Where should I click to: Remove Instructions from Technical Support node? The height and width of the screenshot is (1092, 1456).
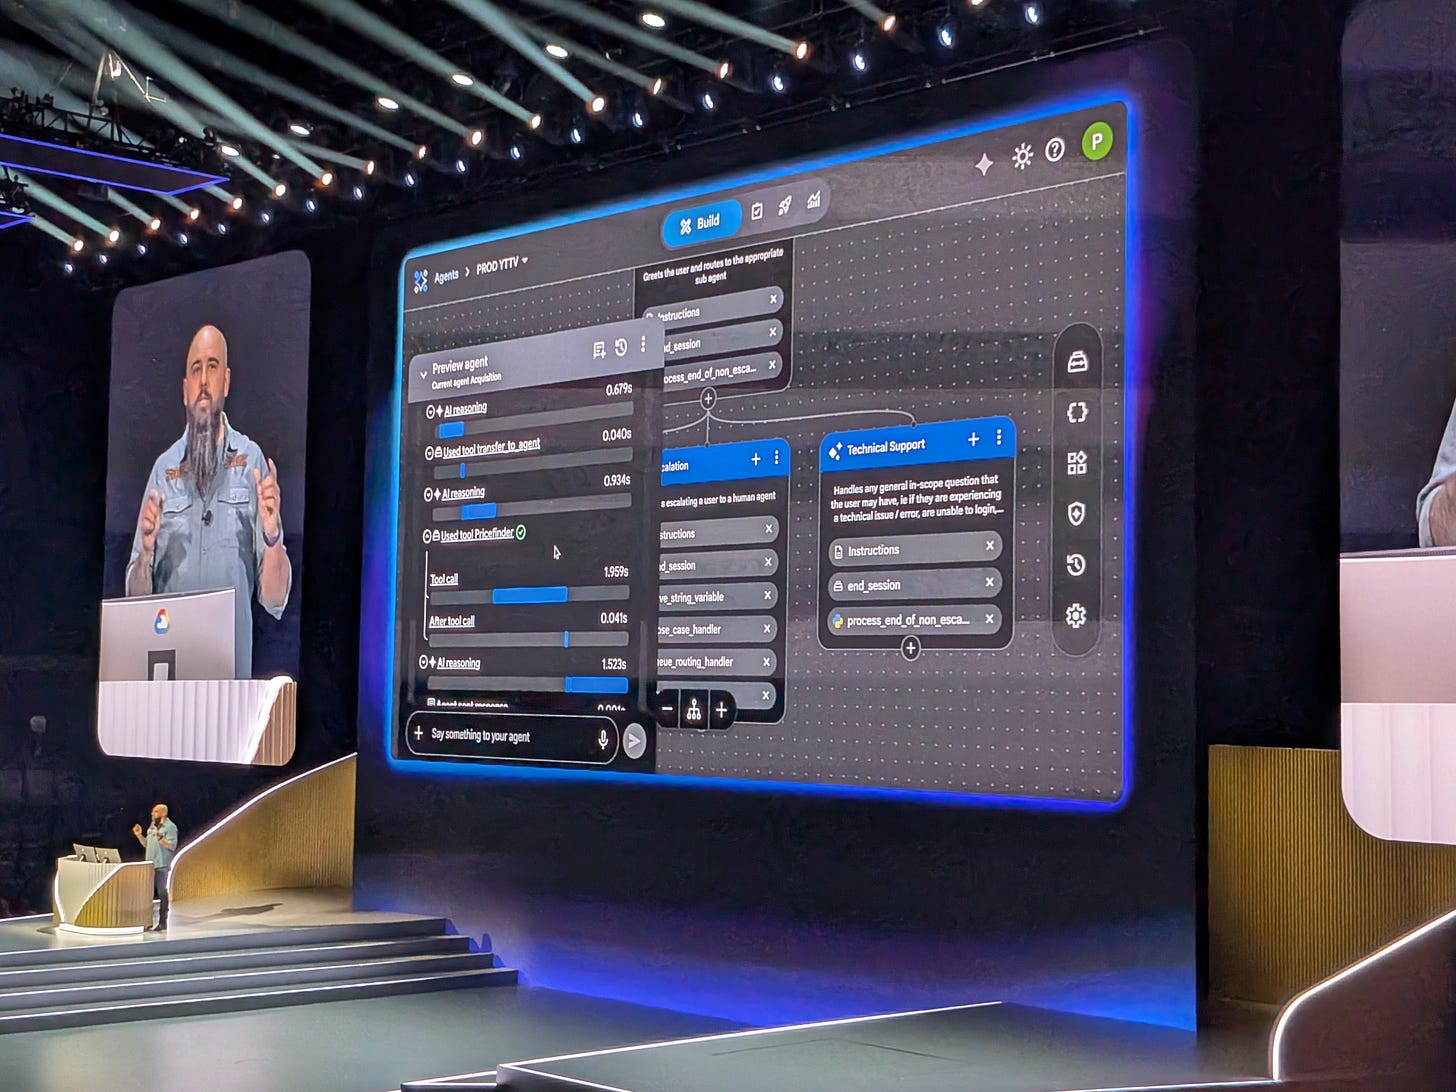pos(990,546)
